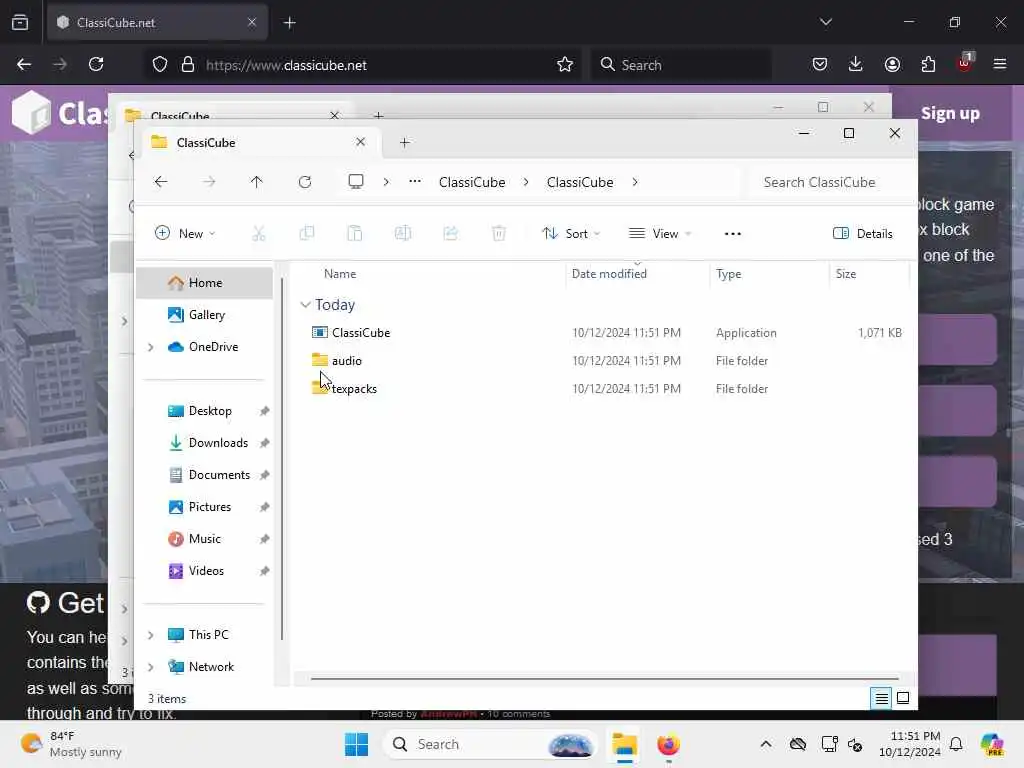Image resolution: width=1024 pixels, height=768 pixels.
Task: Expand the Network tree node
Action: pos(151,667)
